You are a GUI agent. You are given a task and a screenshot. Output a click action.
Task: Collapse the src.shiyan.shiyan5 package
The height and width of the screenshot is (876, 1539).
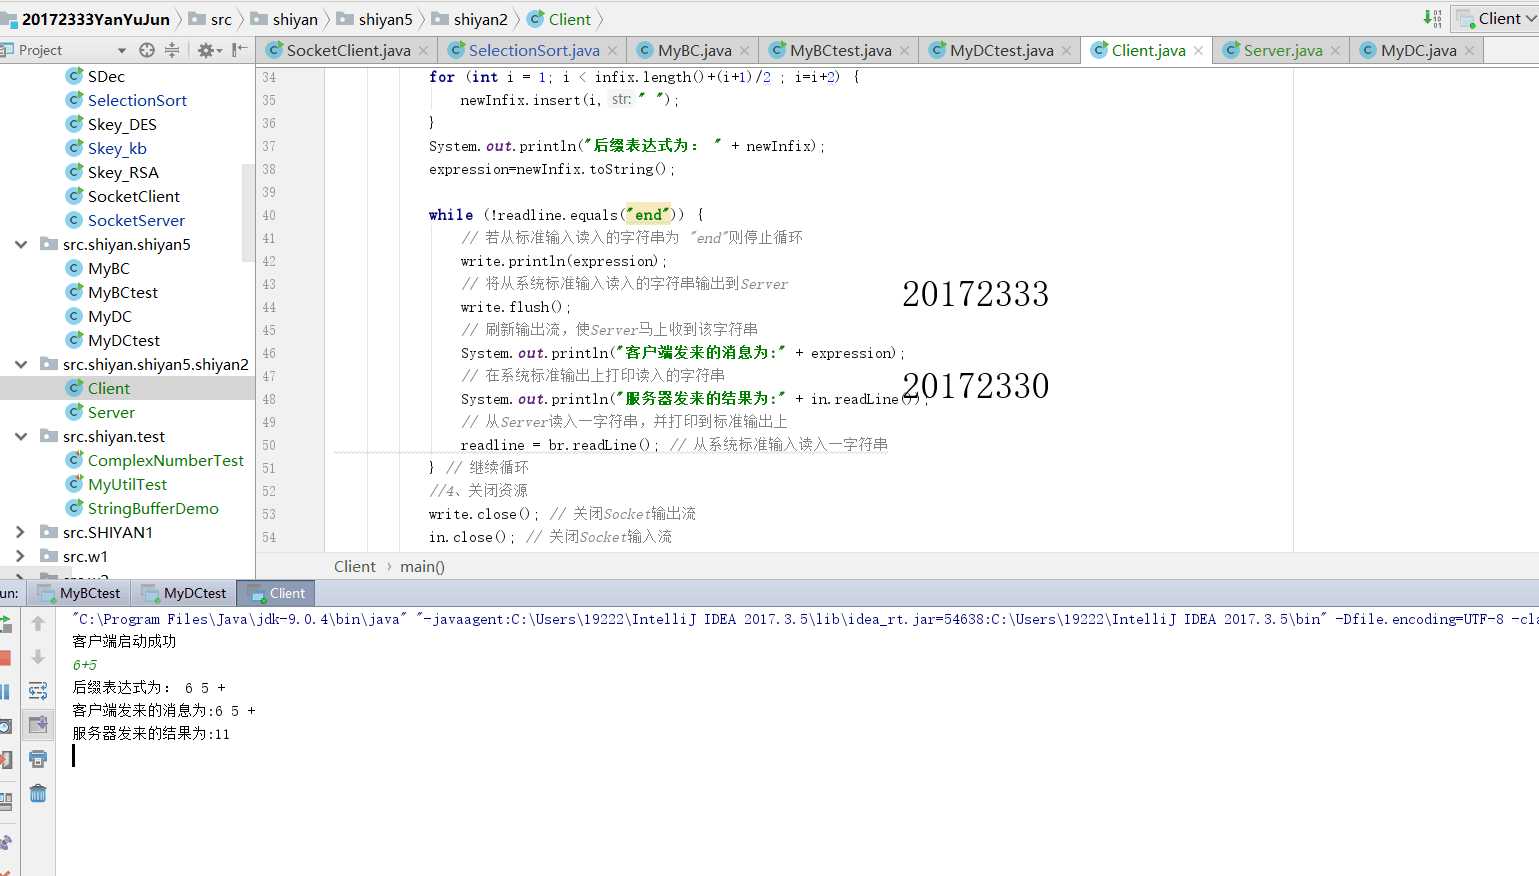click(20, 244)
